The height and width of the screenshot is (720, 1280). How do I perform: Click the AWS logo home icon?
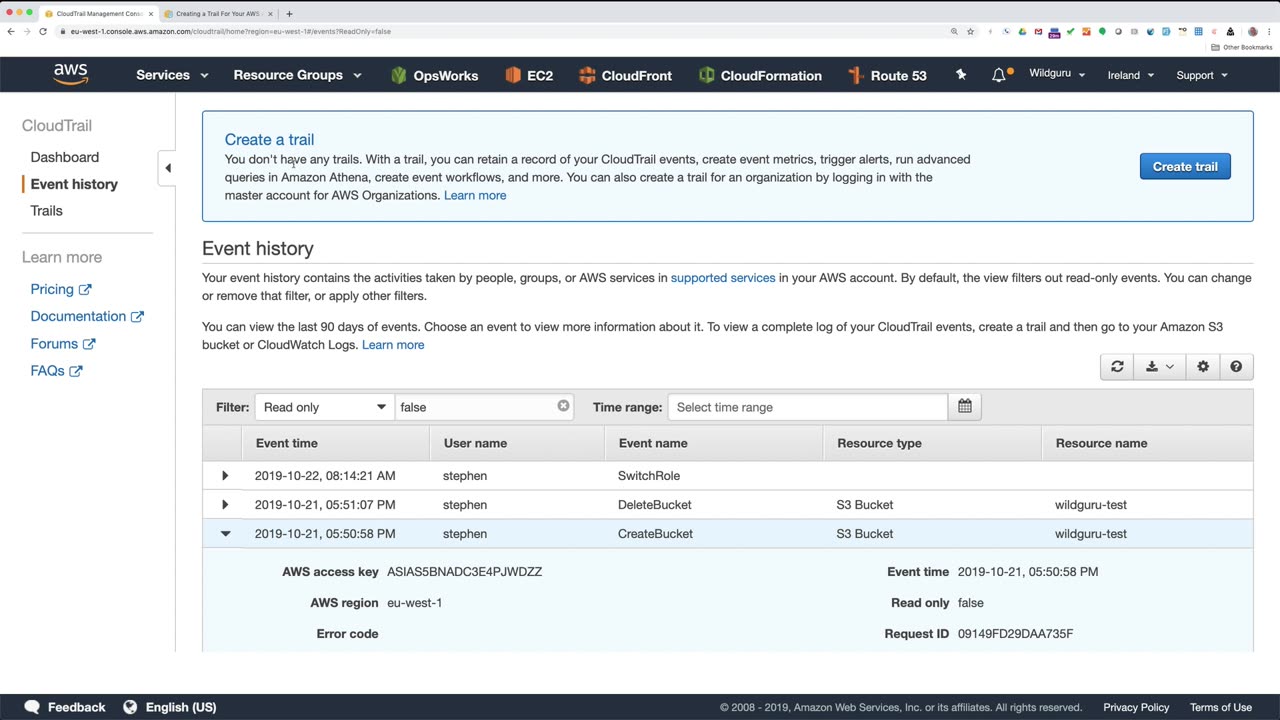[71, 74]
